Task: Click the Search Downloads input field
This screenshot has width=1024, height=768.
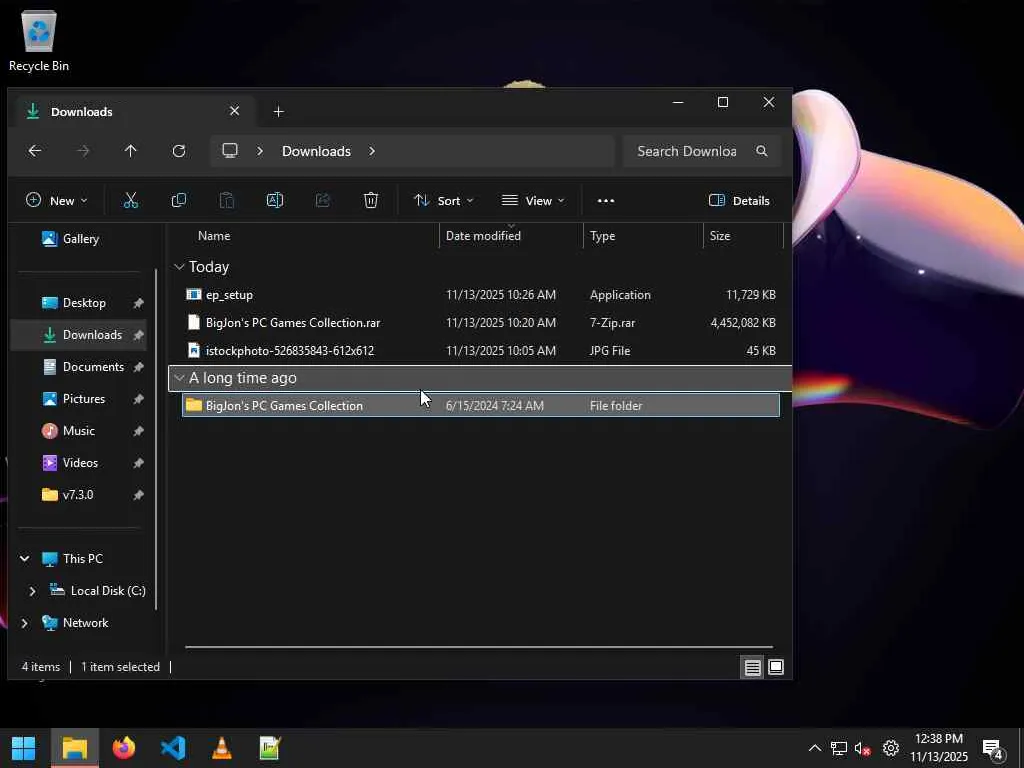Action: click(x=686, y=151)
